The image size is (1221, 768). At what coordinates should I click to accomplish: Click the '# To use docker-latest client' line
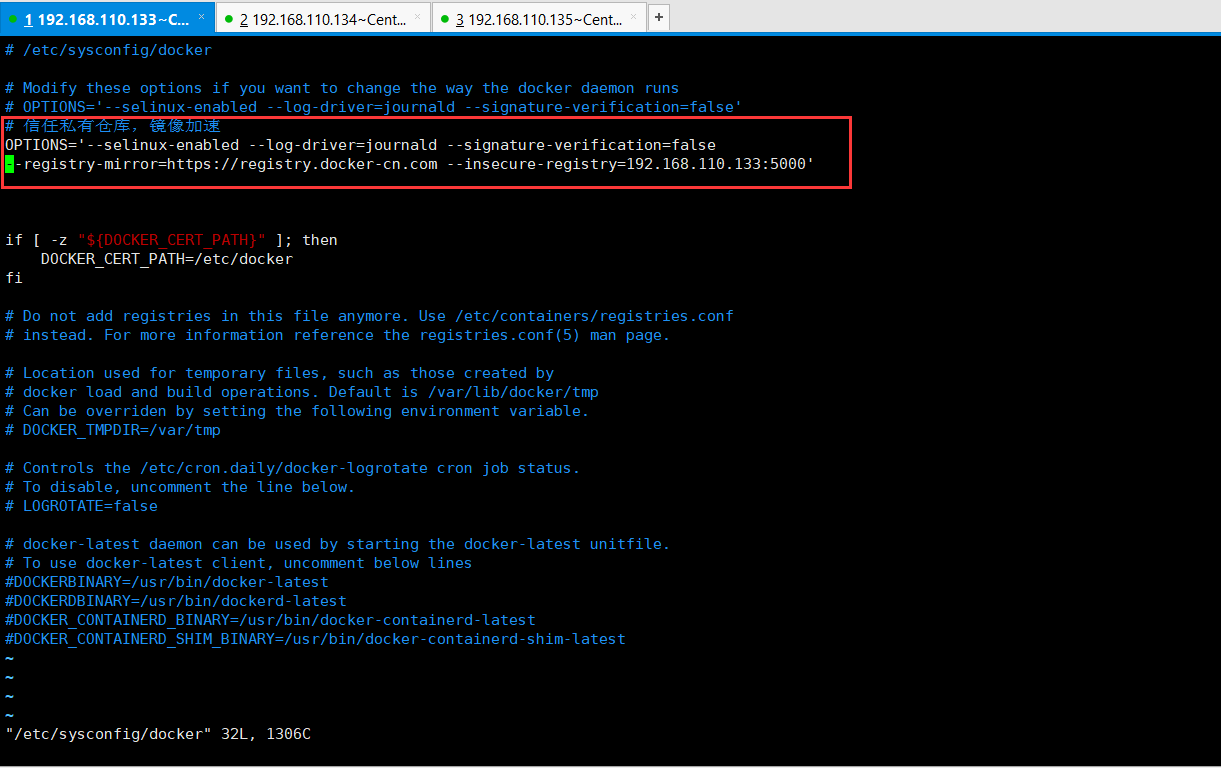(x=239, y=563)
